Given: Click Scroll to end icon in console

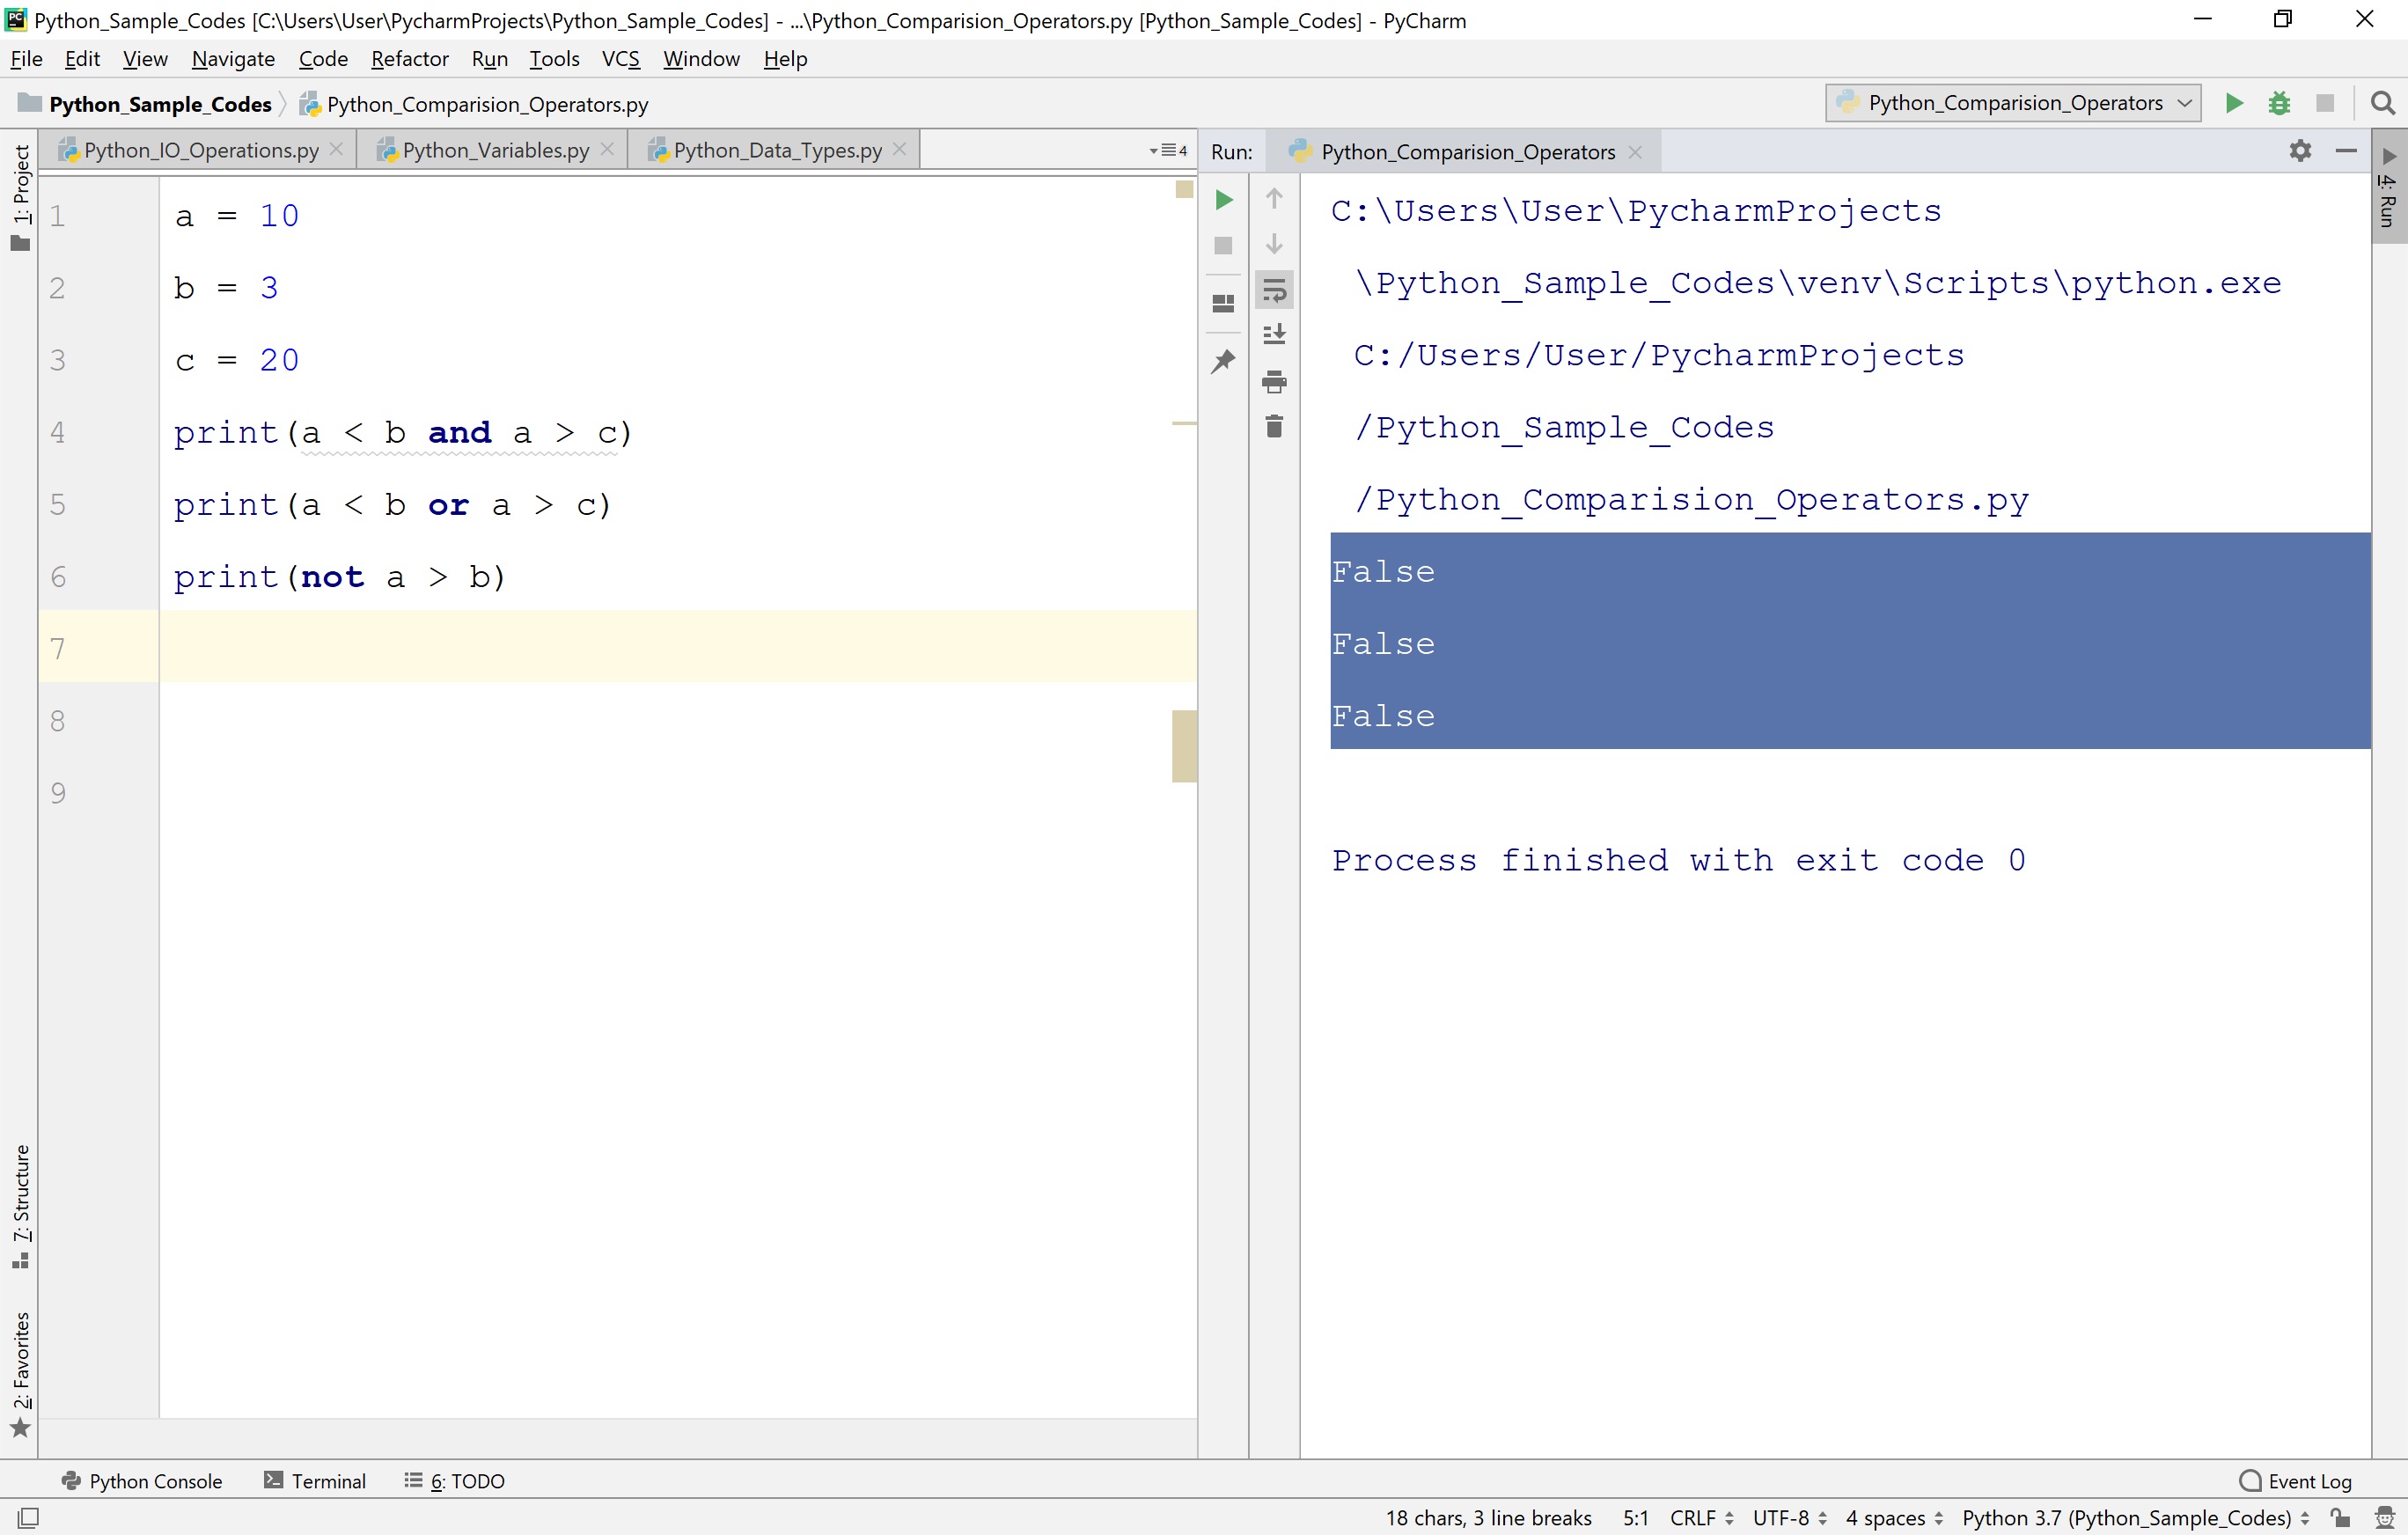Looking at the screenshot, I should pyautogui.click(x=1274, y=335).
